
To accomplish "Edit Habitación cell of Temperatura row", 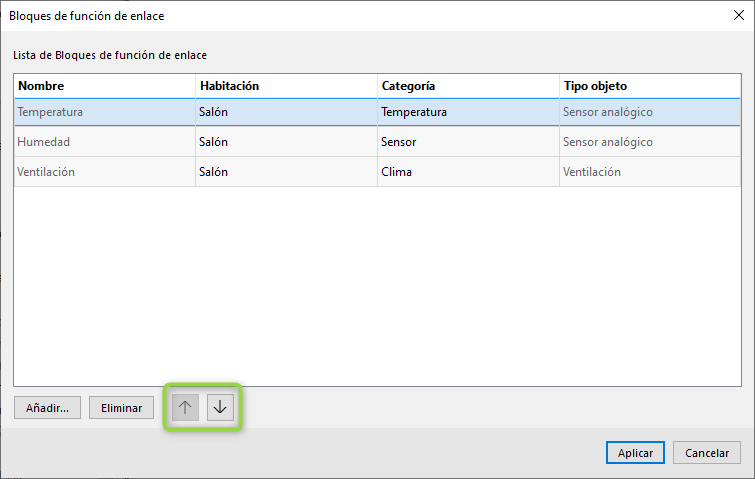I will [x=286, y=112].
